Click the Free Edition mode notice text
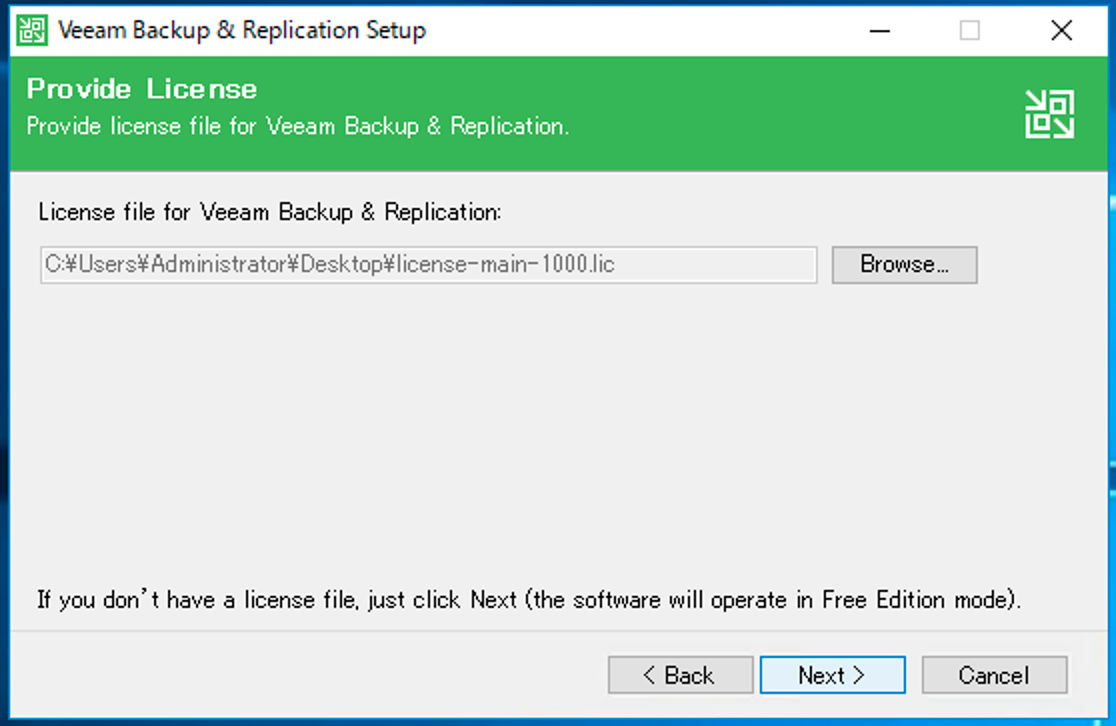1116x726 pixels. pyautogui.click(x=529, y=600)
